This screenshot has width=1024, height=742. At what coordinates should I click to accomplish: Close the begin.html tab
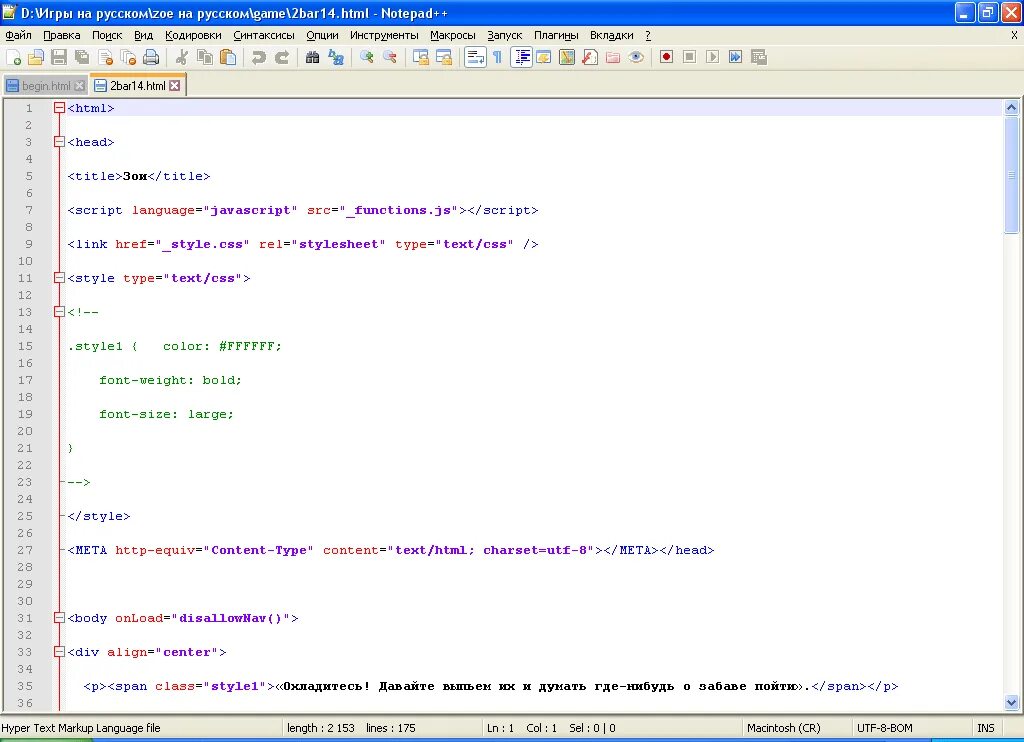[80, 86]
